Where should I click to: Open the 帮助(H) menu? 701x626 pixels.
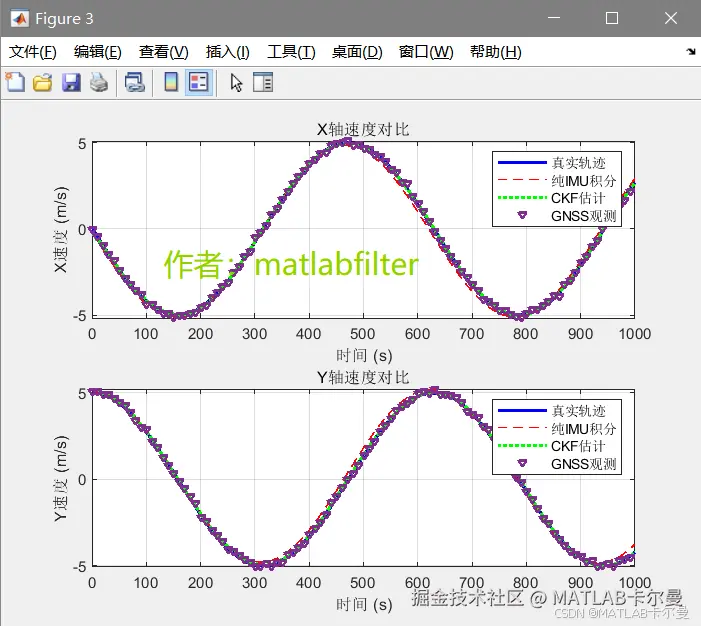point(496,52)
